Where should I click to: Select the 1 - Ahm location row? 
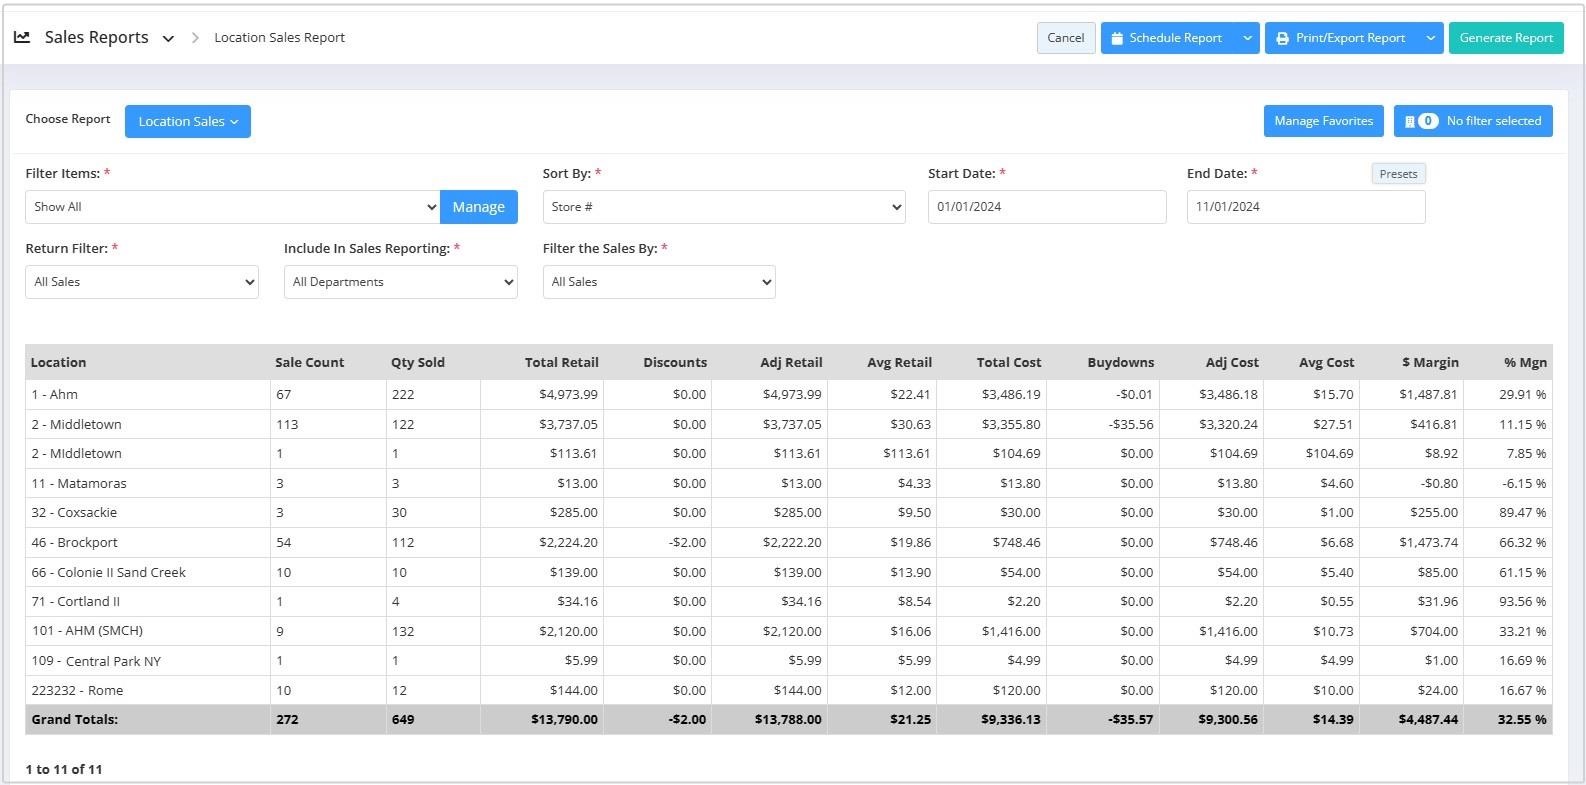[788, 394]
